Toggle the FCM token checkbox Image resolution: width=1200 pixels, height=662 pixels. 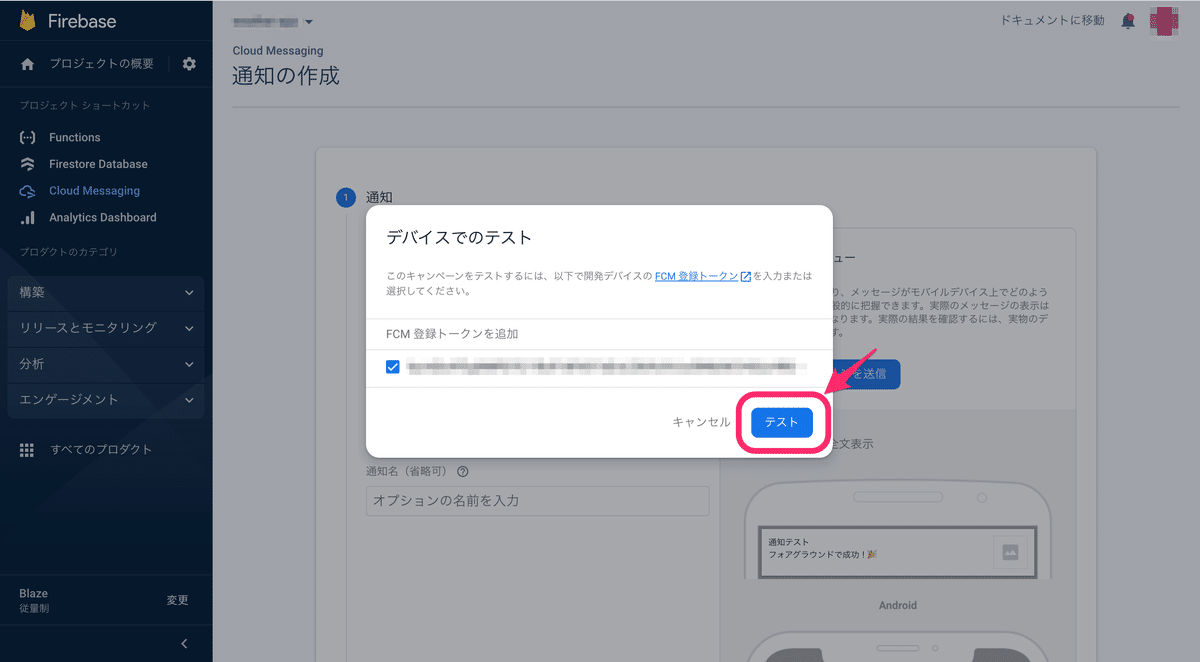393,367
